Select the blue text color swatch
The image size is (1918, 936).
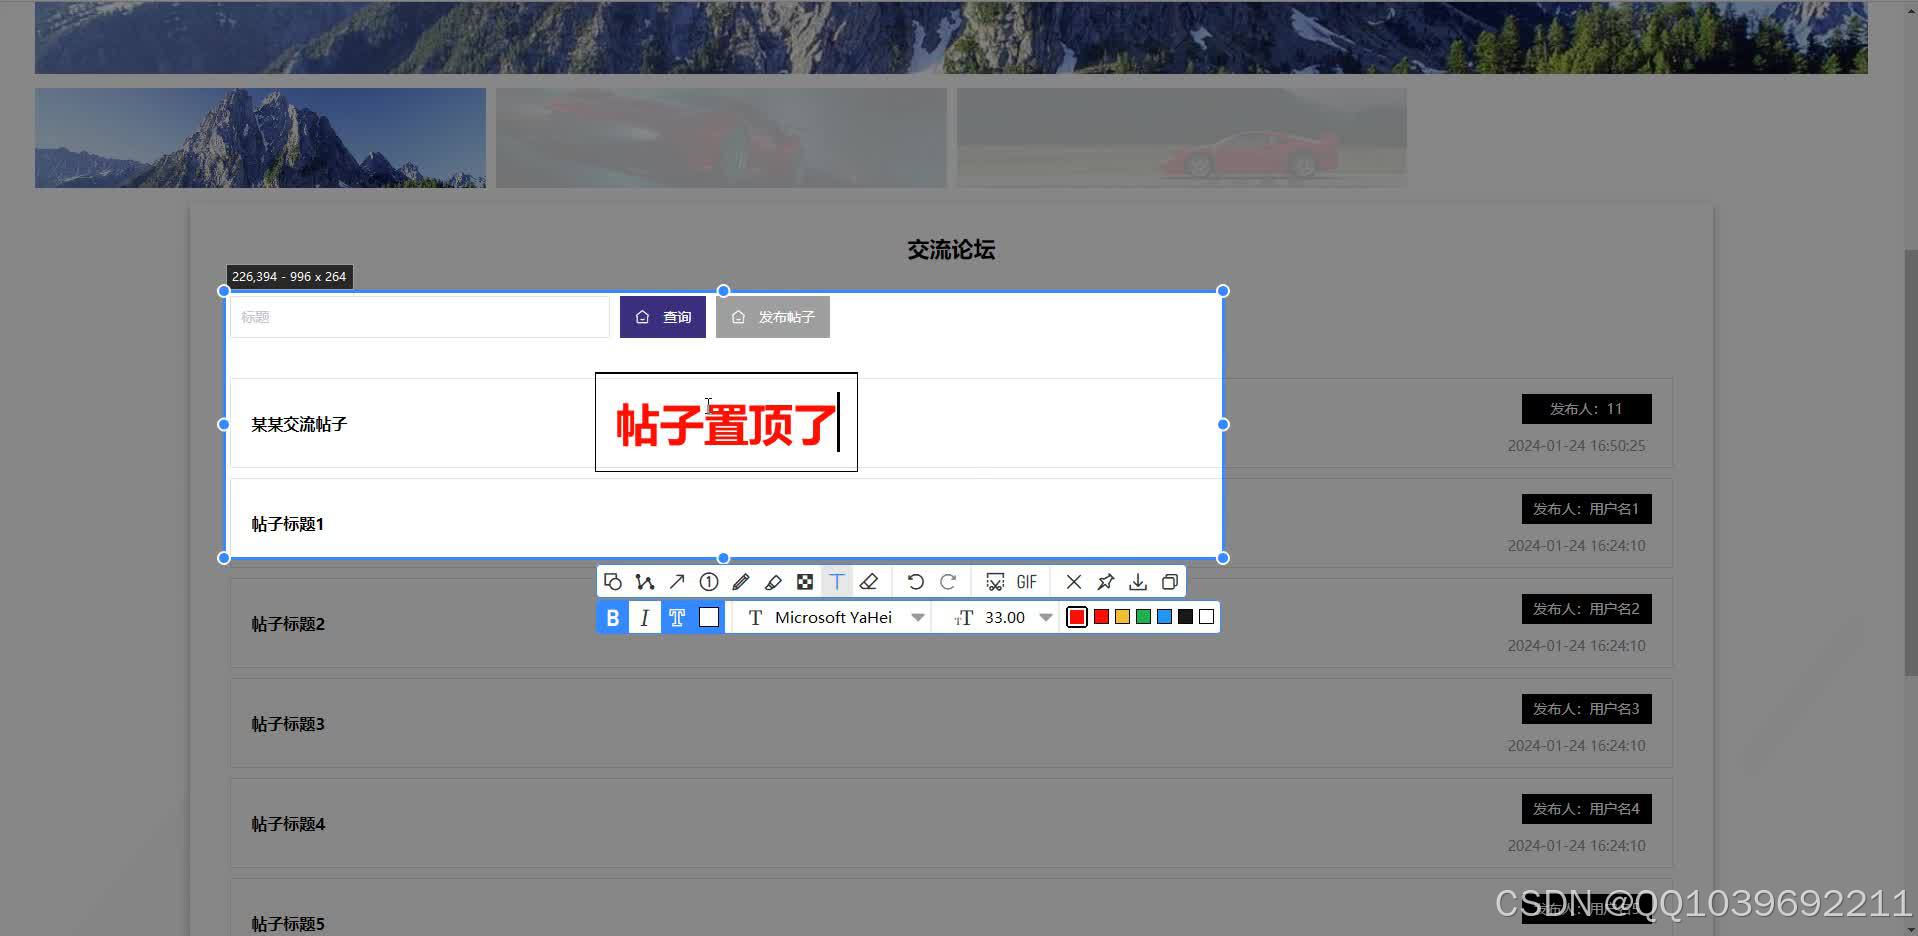(1163, 617)
